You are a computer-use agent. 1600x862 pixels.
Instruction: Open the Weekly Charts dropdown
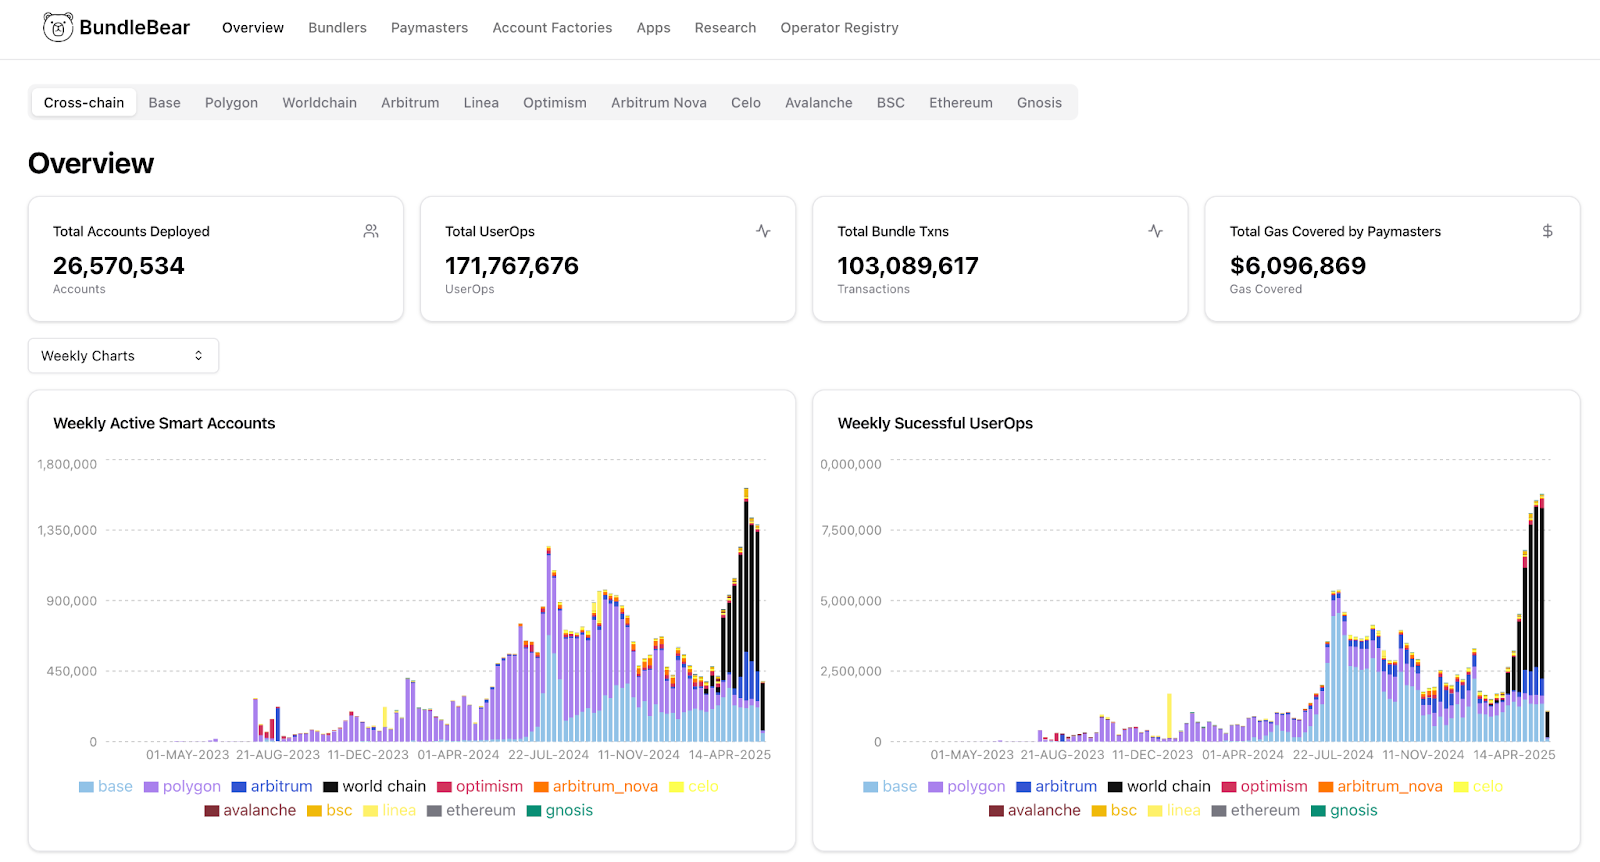tap(123, 356)
